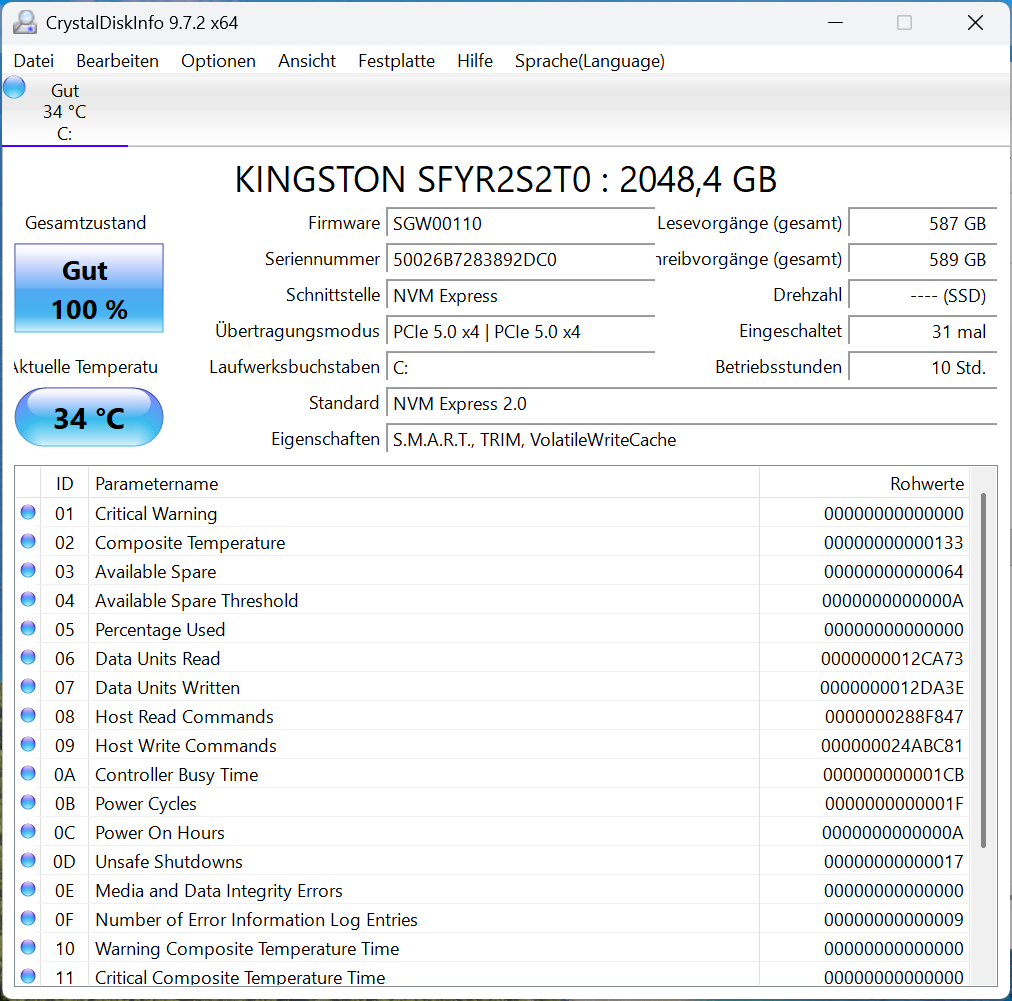This screenshot has height=1001, width=1012.
Task: Click the status orb for Warning Composite Temperature Time
Action: (28, 947)
